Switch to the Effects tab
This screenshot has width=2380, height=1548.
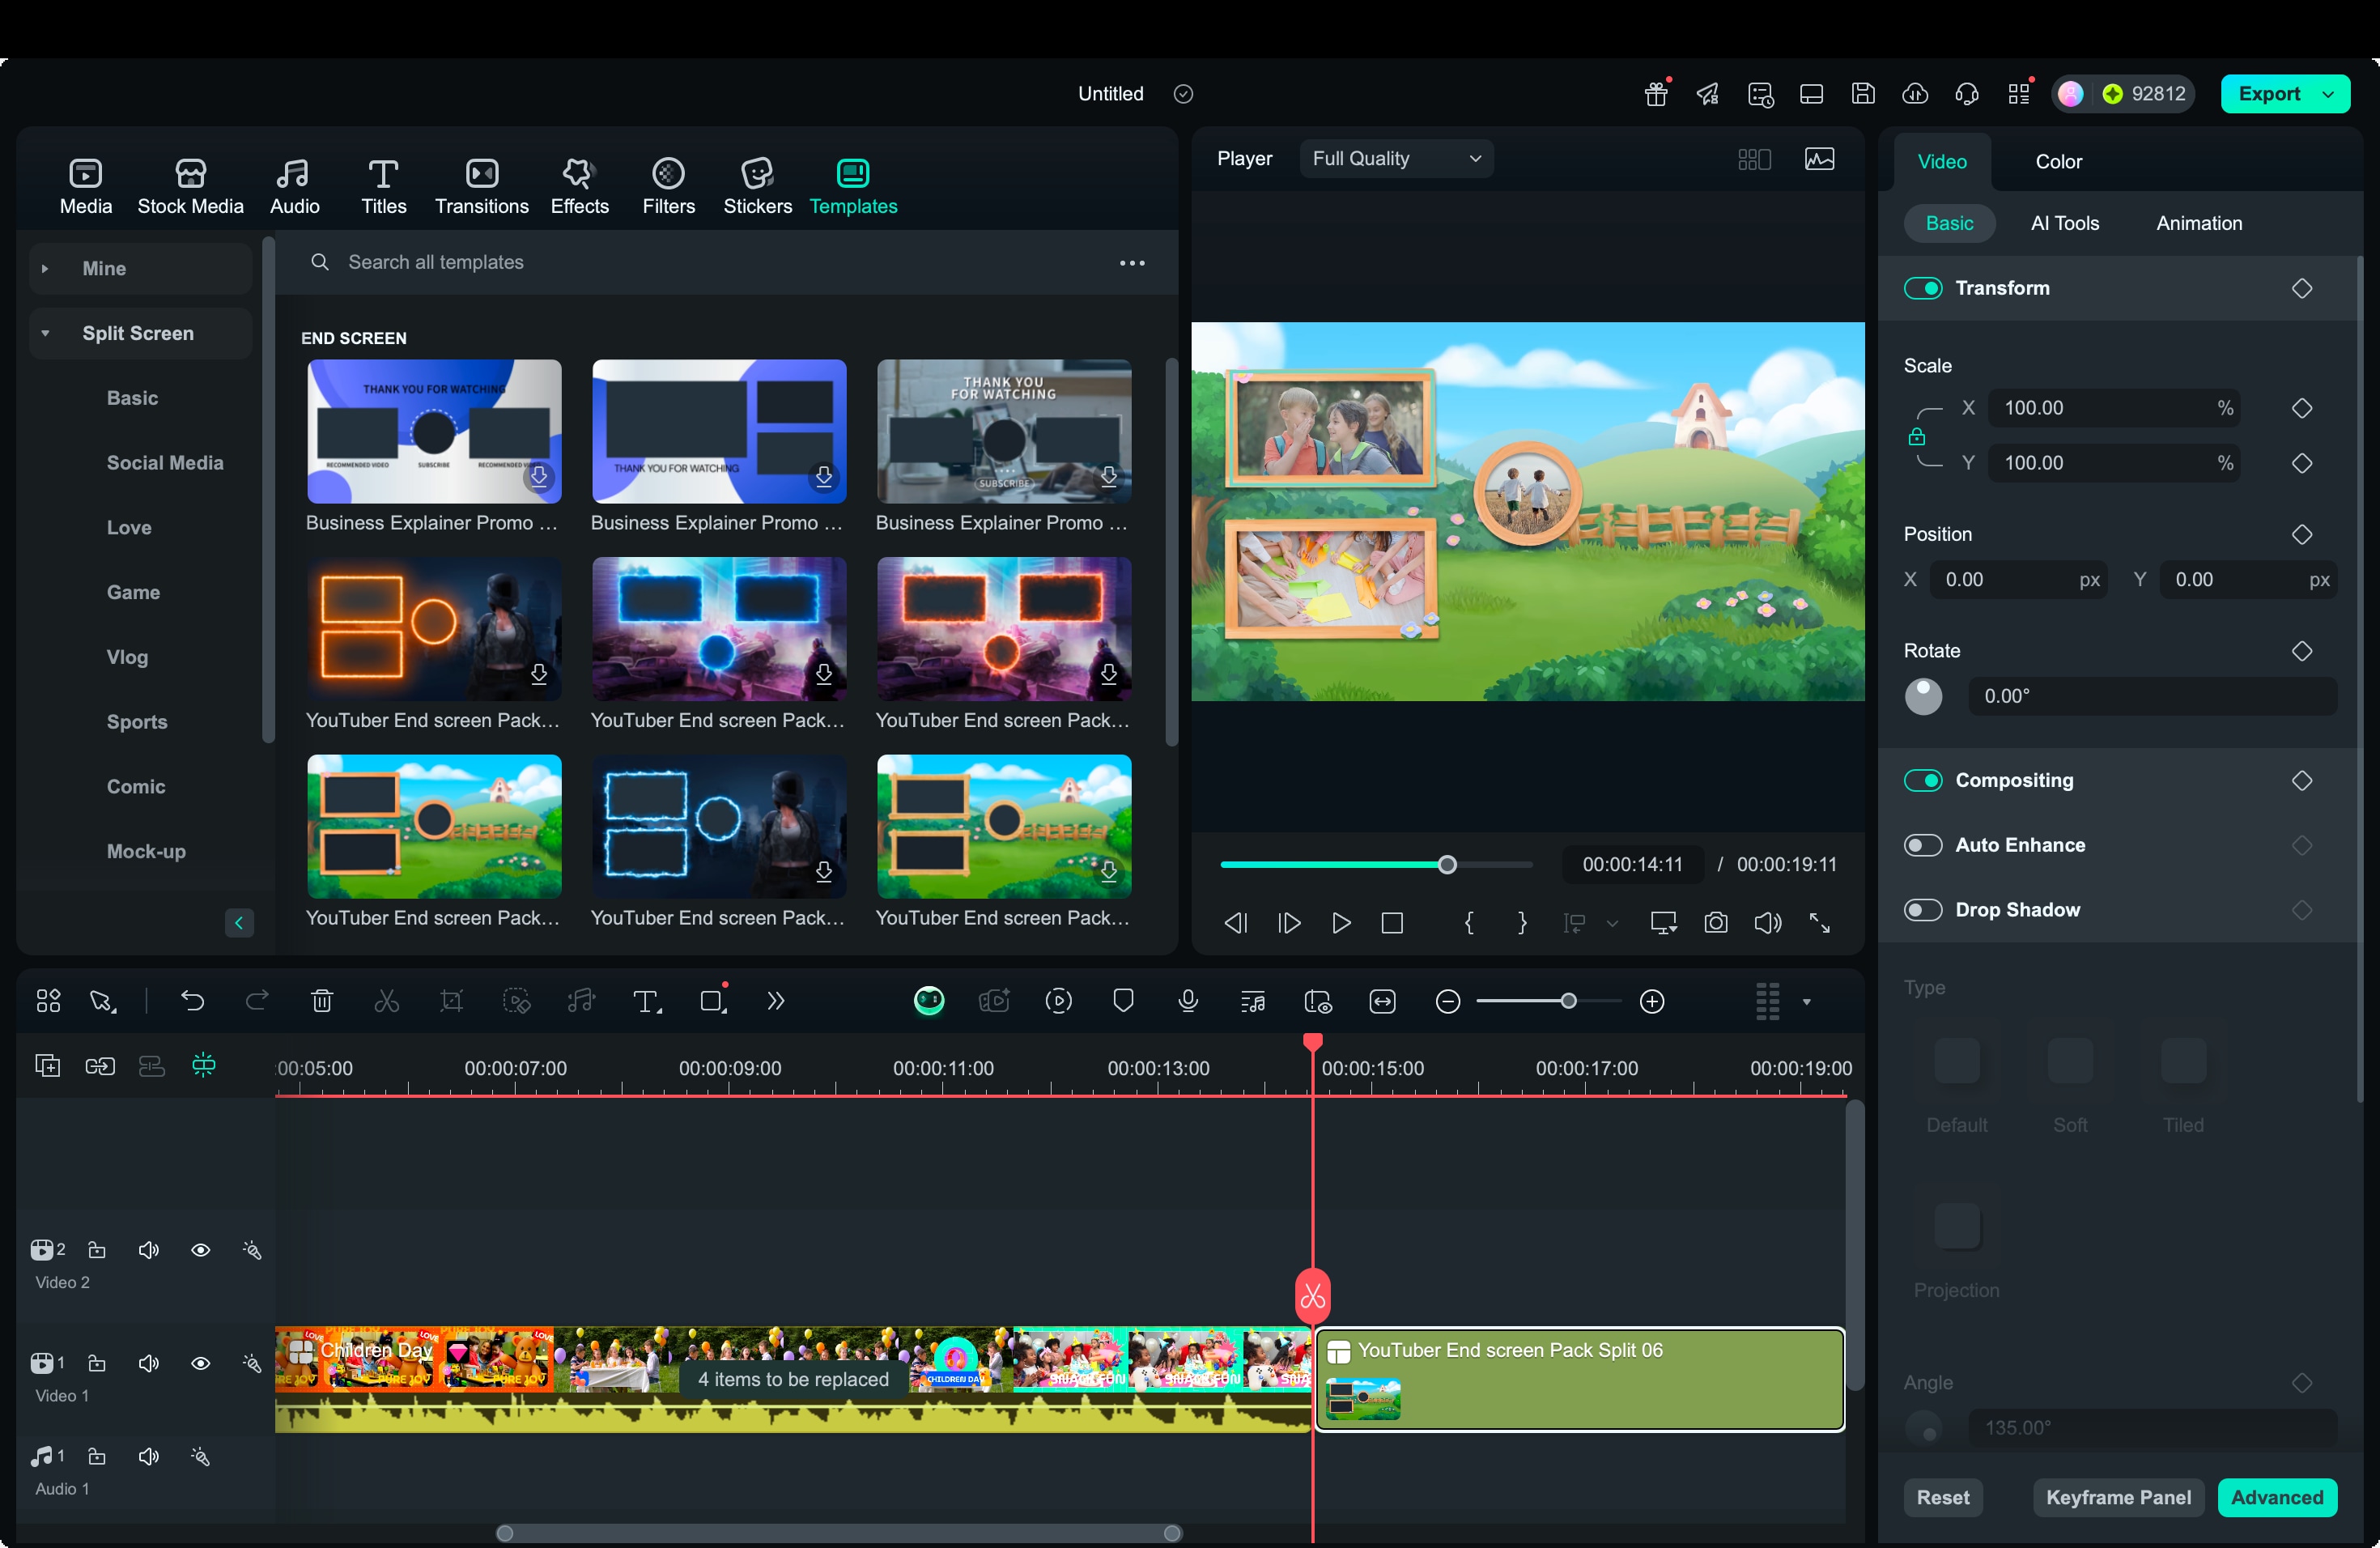tap(579, 186)
